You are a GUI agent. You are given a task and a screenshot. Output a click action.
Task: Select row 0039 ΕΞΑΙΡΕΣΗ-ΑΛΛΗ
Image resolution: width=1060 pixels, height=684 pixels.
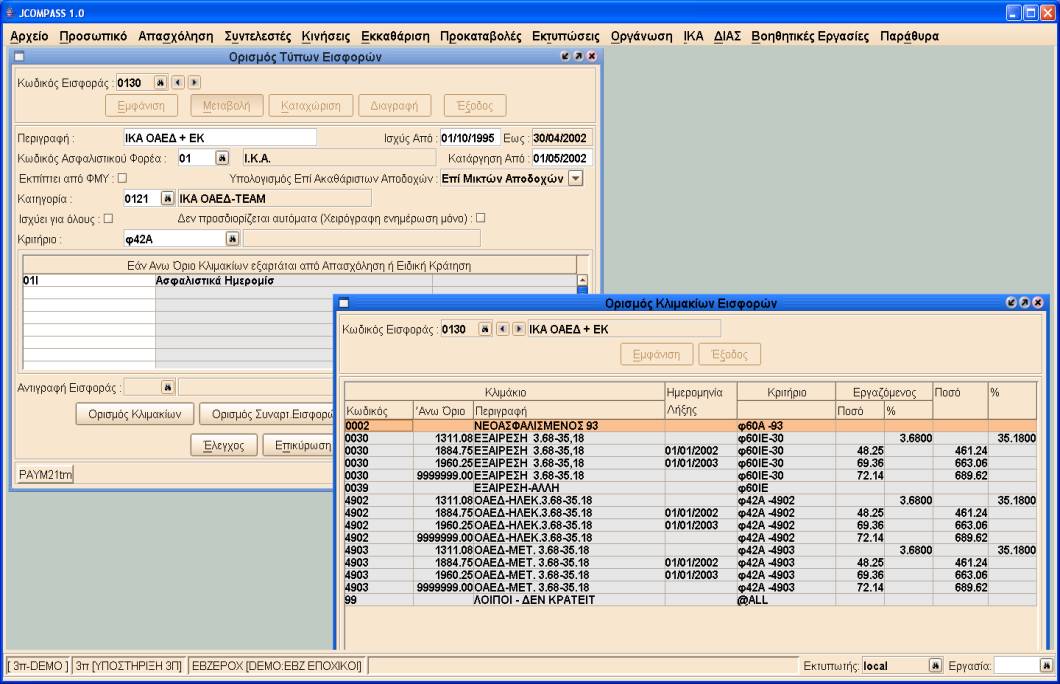pyautogui.click(x=690, y=488)
